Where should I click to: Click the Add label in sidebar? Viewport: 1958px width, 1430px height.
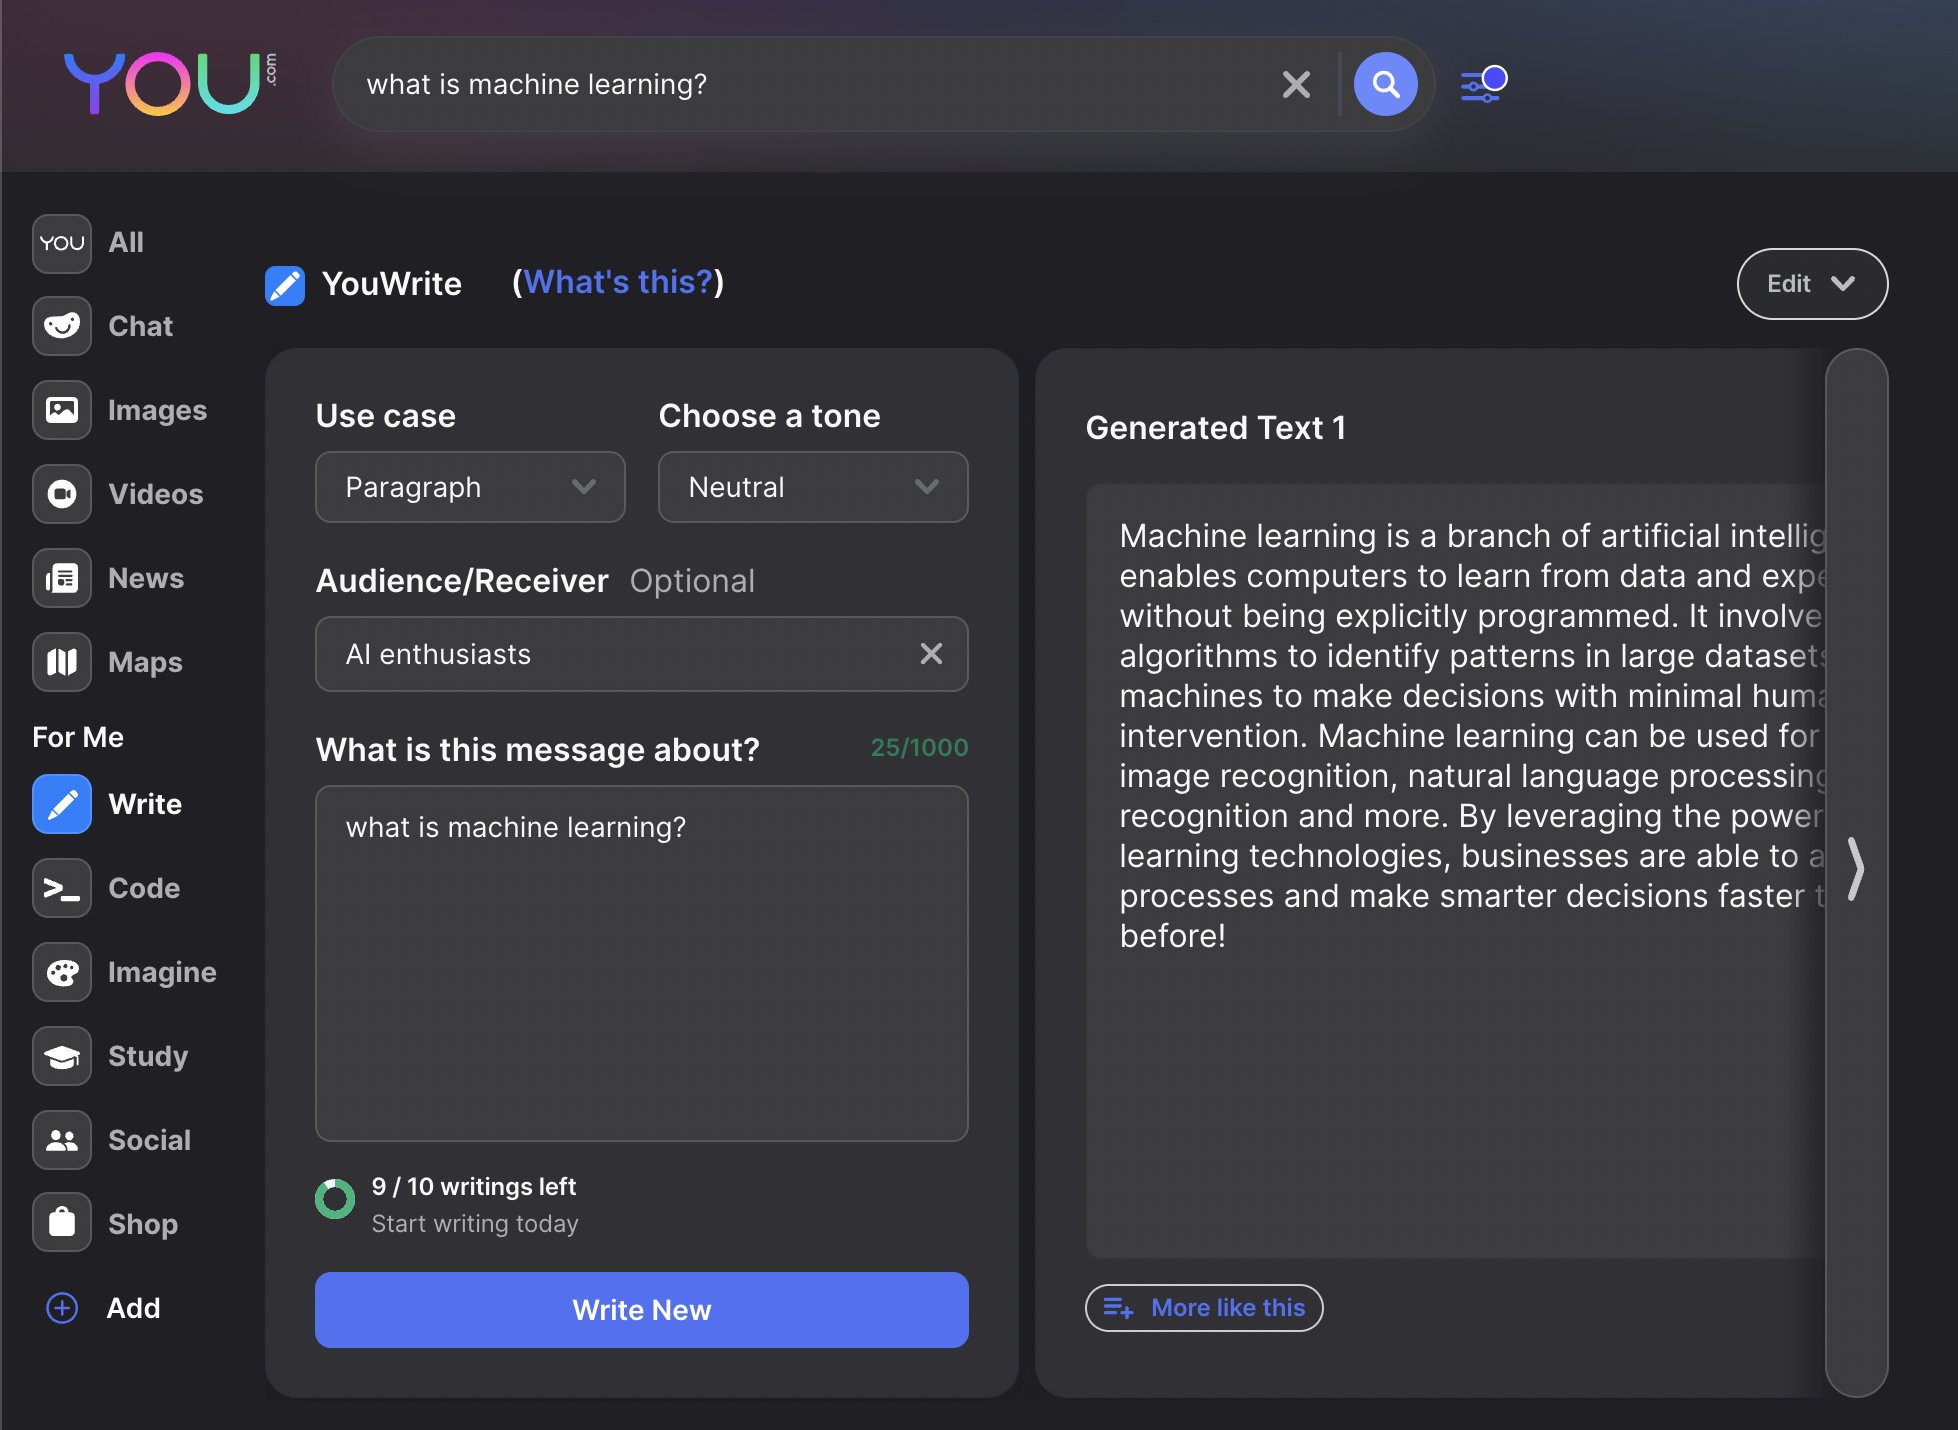click(133, 1308)
